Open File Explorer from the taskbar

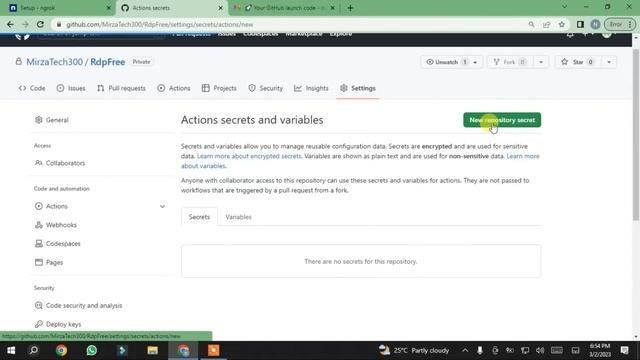coord(153,350)
